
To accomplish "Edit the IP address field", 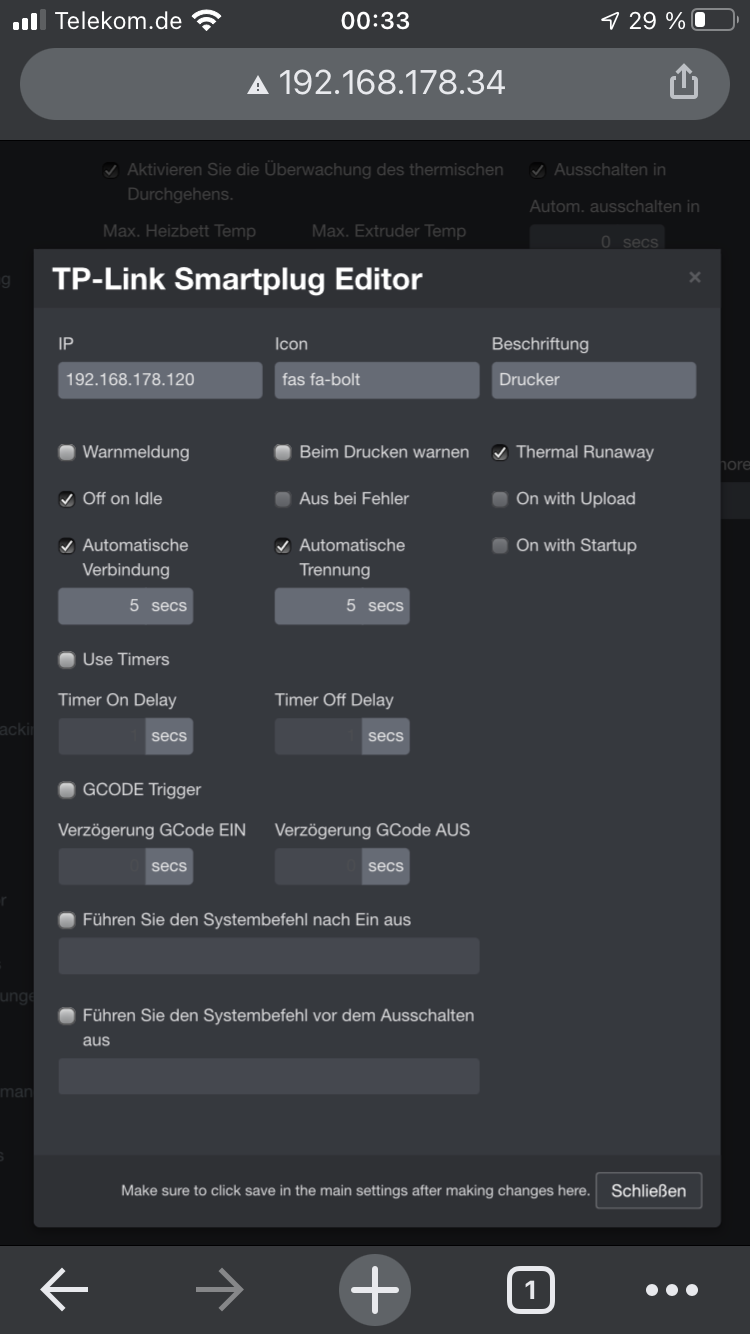I will 160,380.
